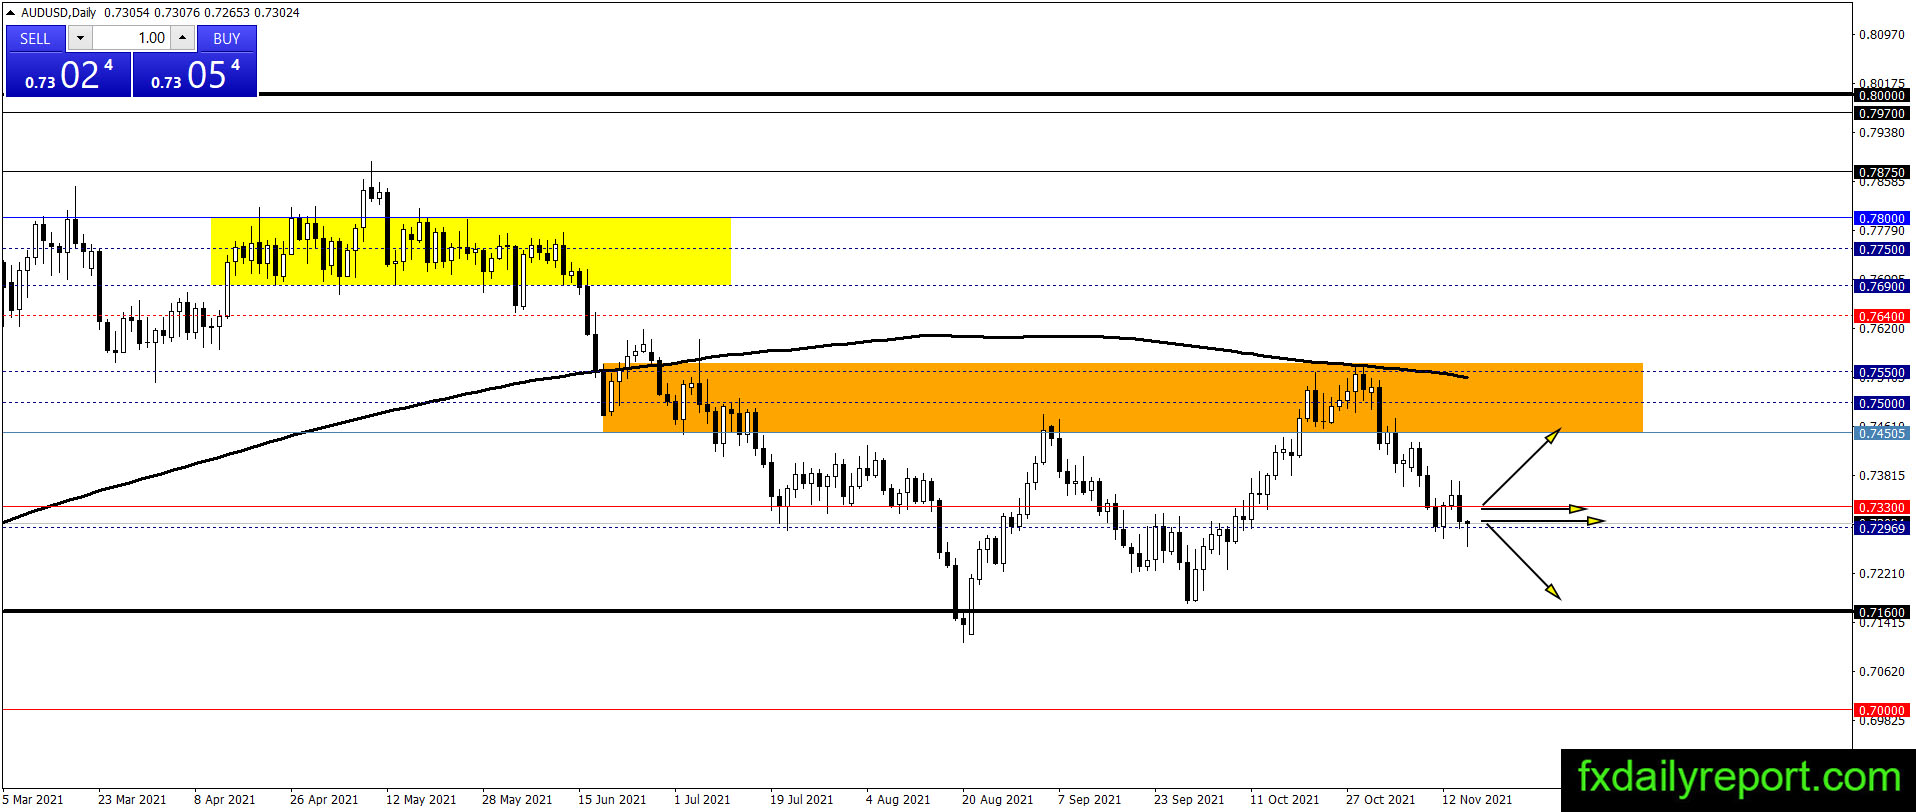The image size is (1916, 812).
Task: Select the blue 0.77500 price label
Action: [x=1881, y=250]
